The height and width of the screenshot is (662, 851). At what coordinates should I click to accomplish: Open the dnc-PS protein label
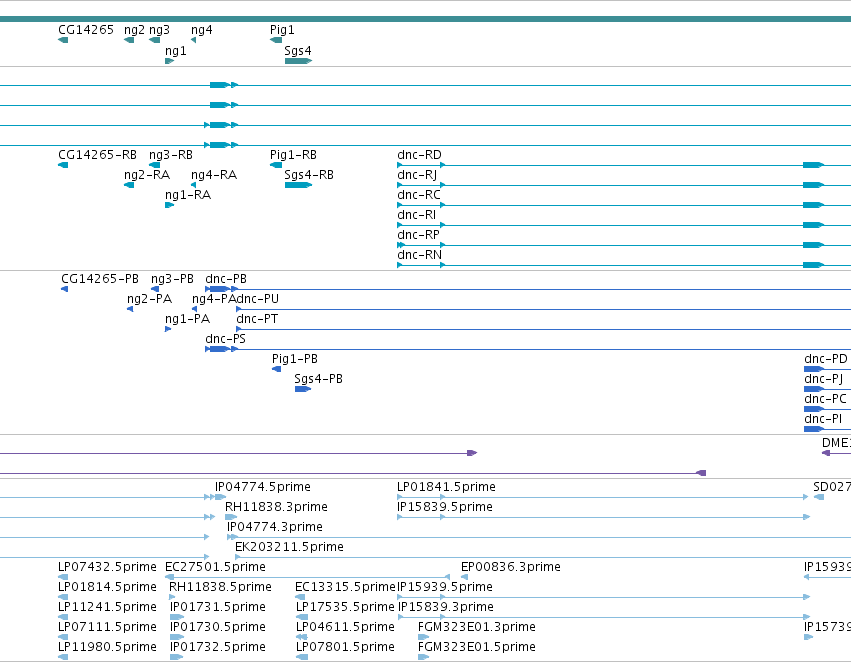[225, 339]
